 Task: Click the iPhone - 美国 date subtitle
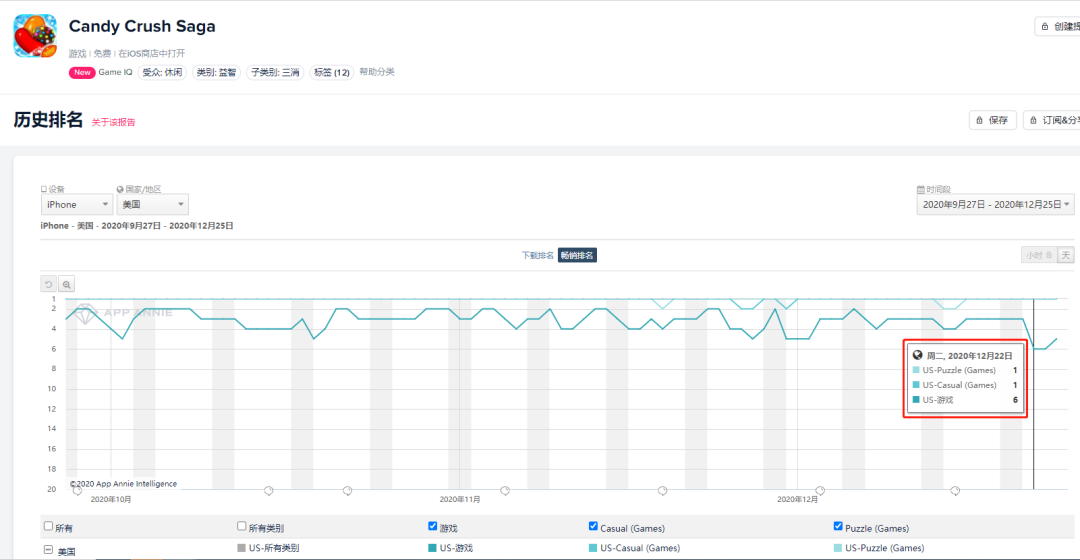(x=137, y=226)
